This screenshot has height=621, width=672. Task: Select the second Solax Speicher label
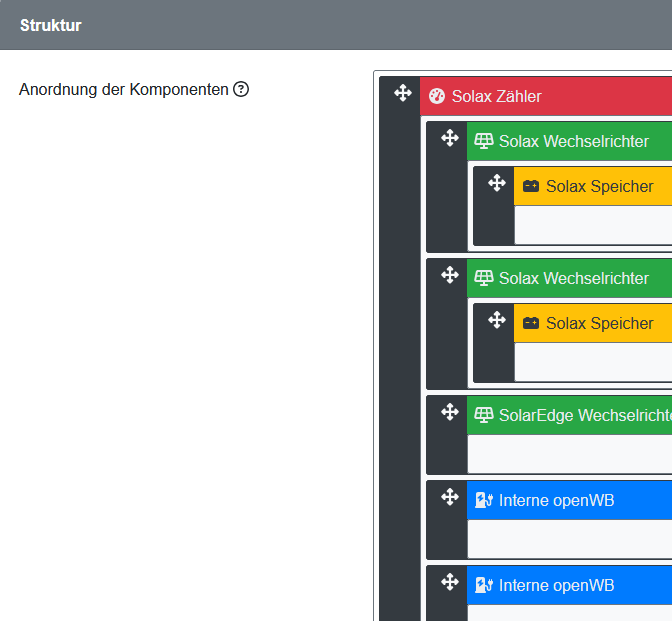(600, 324)
